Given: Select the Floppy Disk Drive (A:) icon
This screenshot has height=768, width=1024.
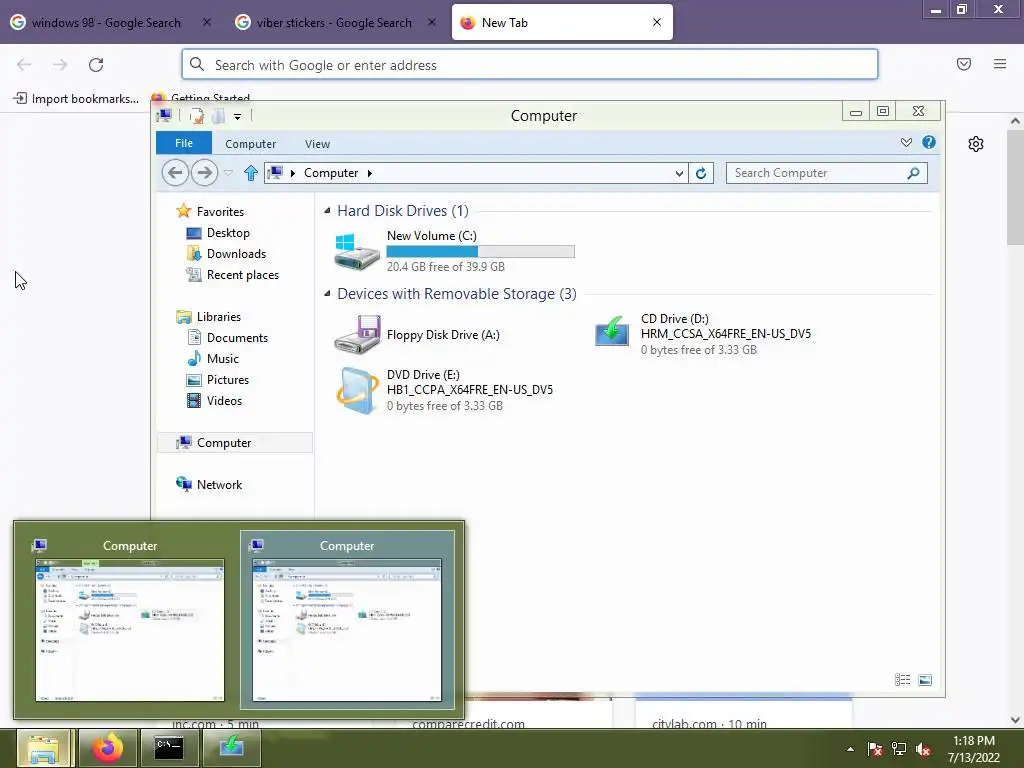Looking at the screenshot, I should tap(357, 334).
